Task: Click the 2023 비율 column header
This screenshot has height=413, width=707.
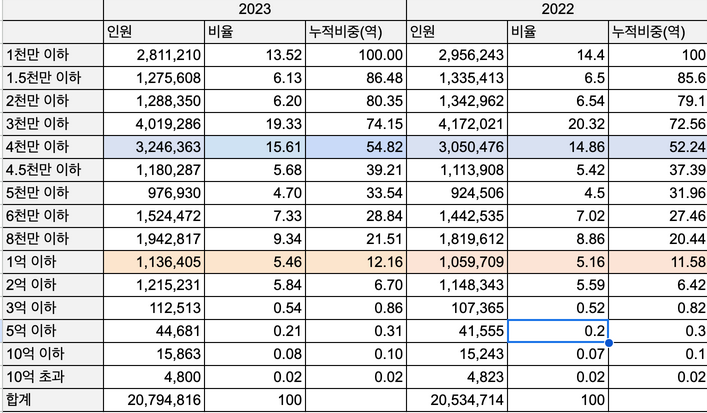Action: point(255,32)
